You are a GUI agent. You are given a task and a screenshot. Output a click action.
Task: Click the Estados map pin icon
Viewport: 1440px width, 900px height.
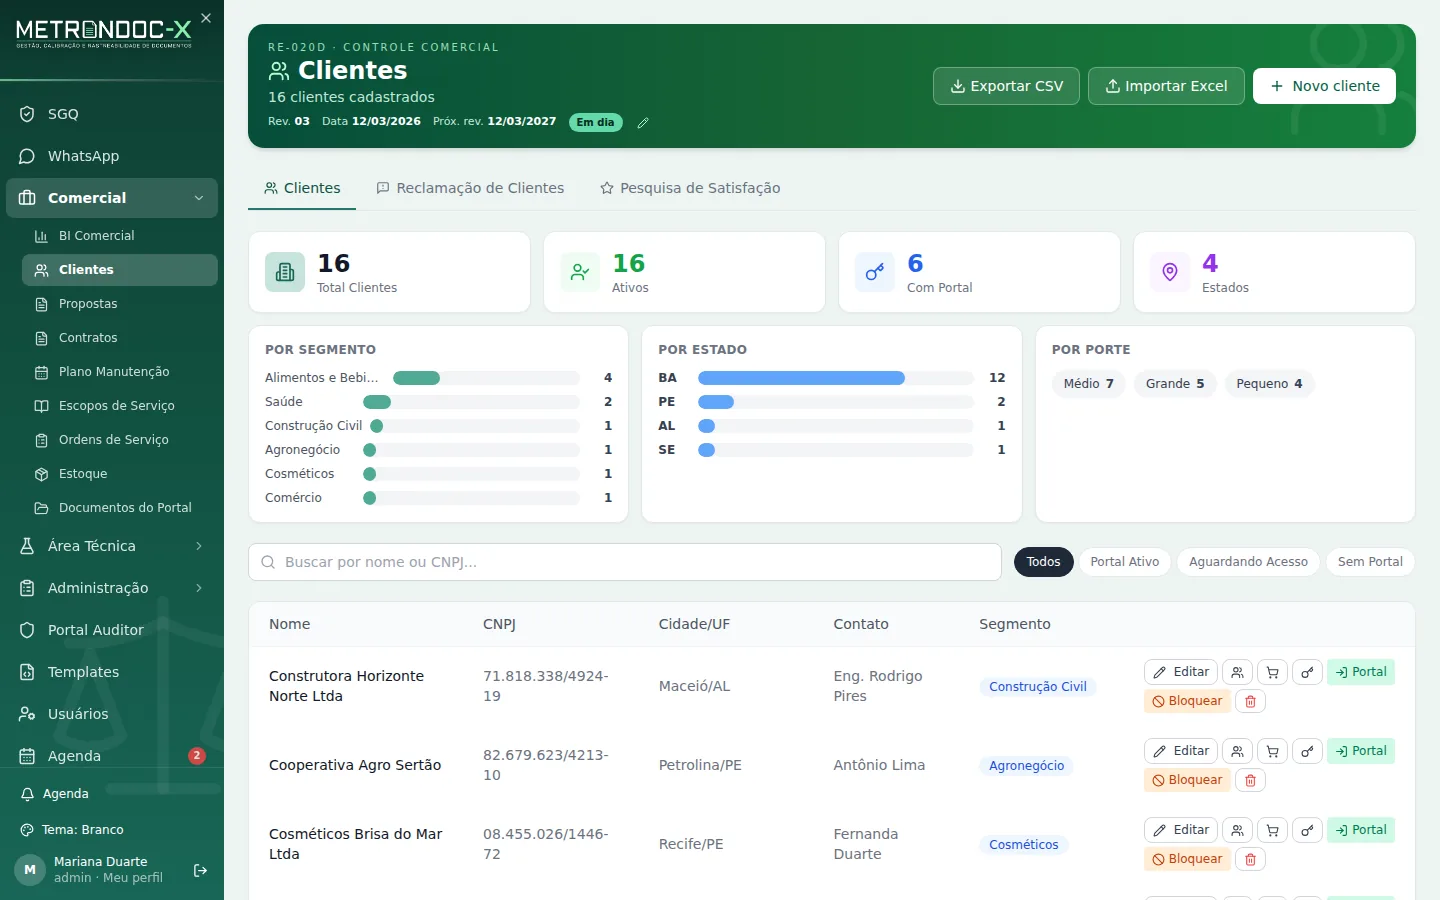point(1170,272)
